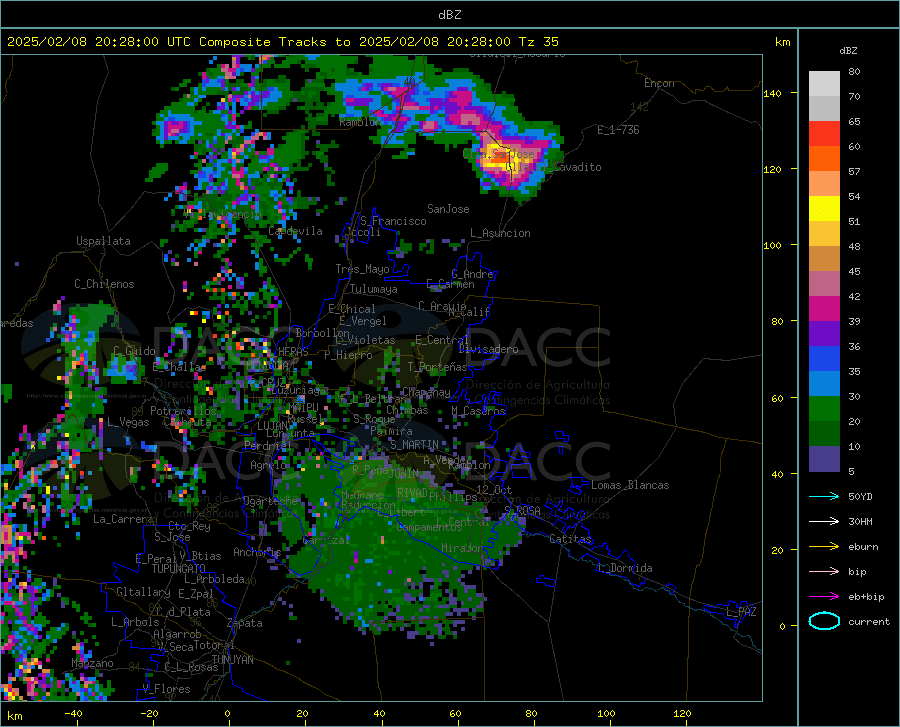Click the Zapata map label
Viewport: 900px width, 727px height.
click(x=245, y=623)
